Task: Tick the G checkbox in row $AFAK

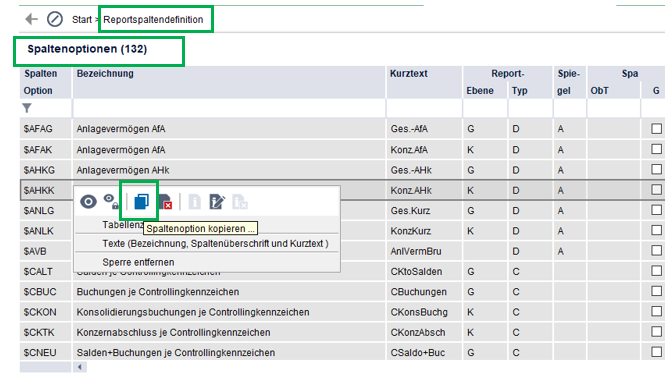Action: pyautogui.click(x=657, y=149)
